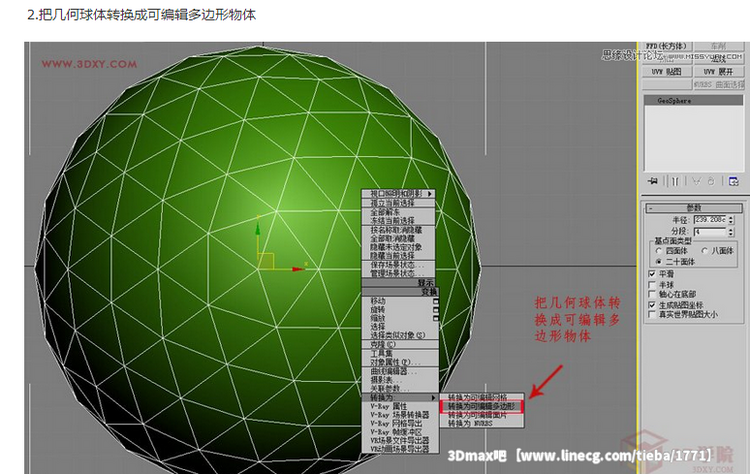Select the 二十面体 base type radio button
This screenshot has height=474, width=750.
coord(659,262)
